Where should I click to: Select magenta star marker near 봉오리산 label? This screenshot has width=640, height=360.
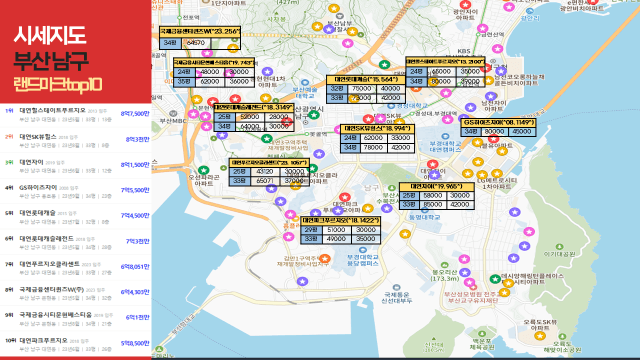click(464, 259)
